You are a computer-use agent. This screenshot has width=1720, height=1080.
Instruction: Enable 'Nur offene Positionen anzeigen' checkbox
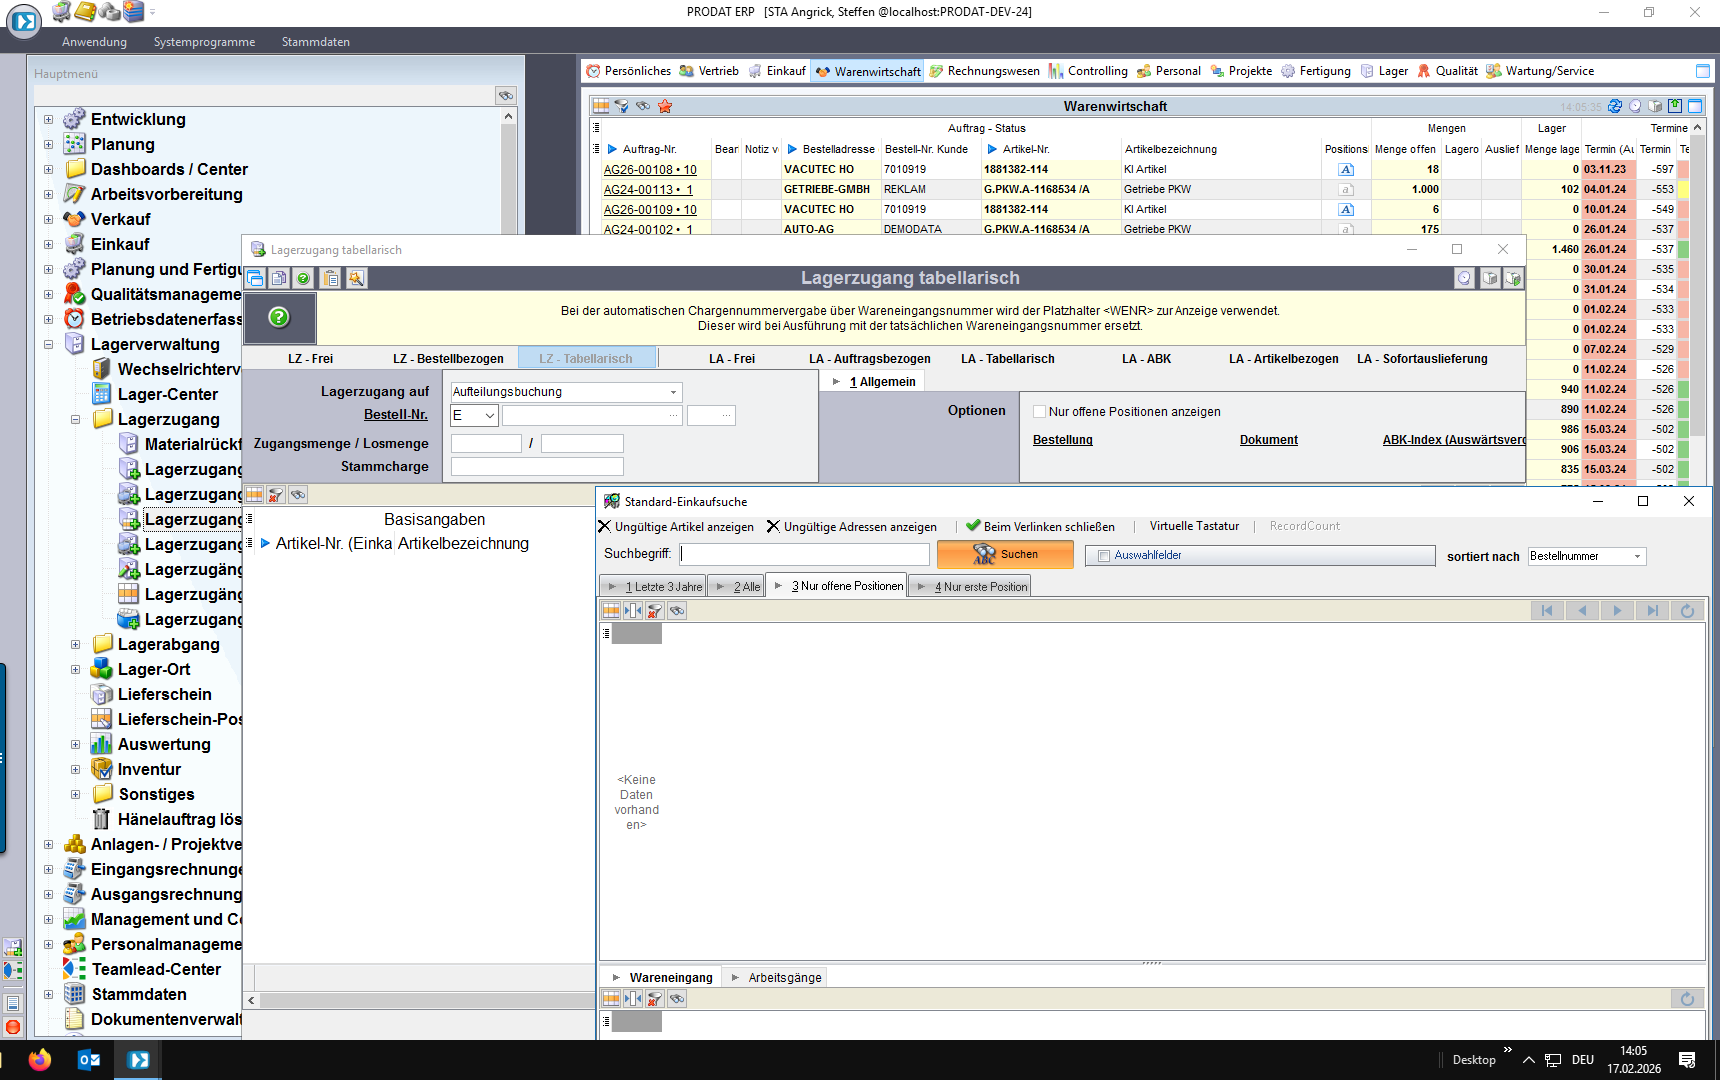(x=1040, y=412)
